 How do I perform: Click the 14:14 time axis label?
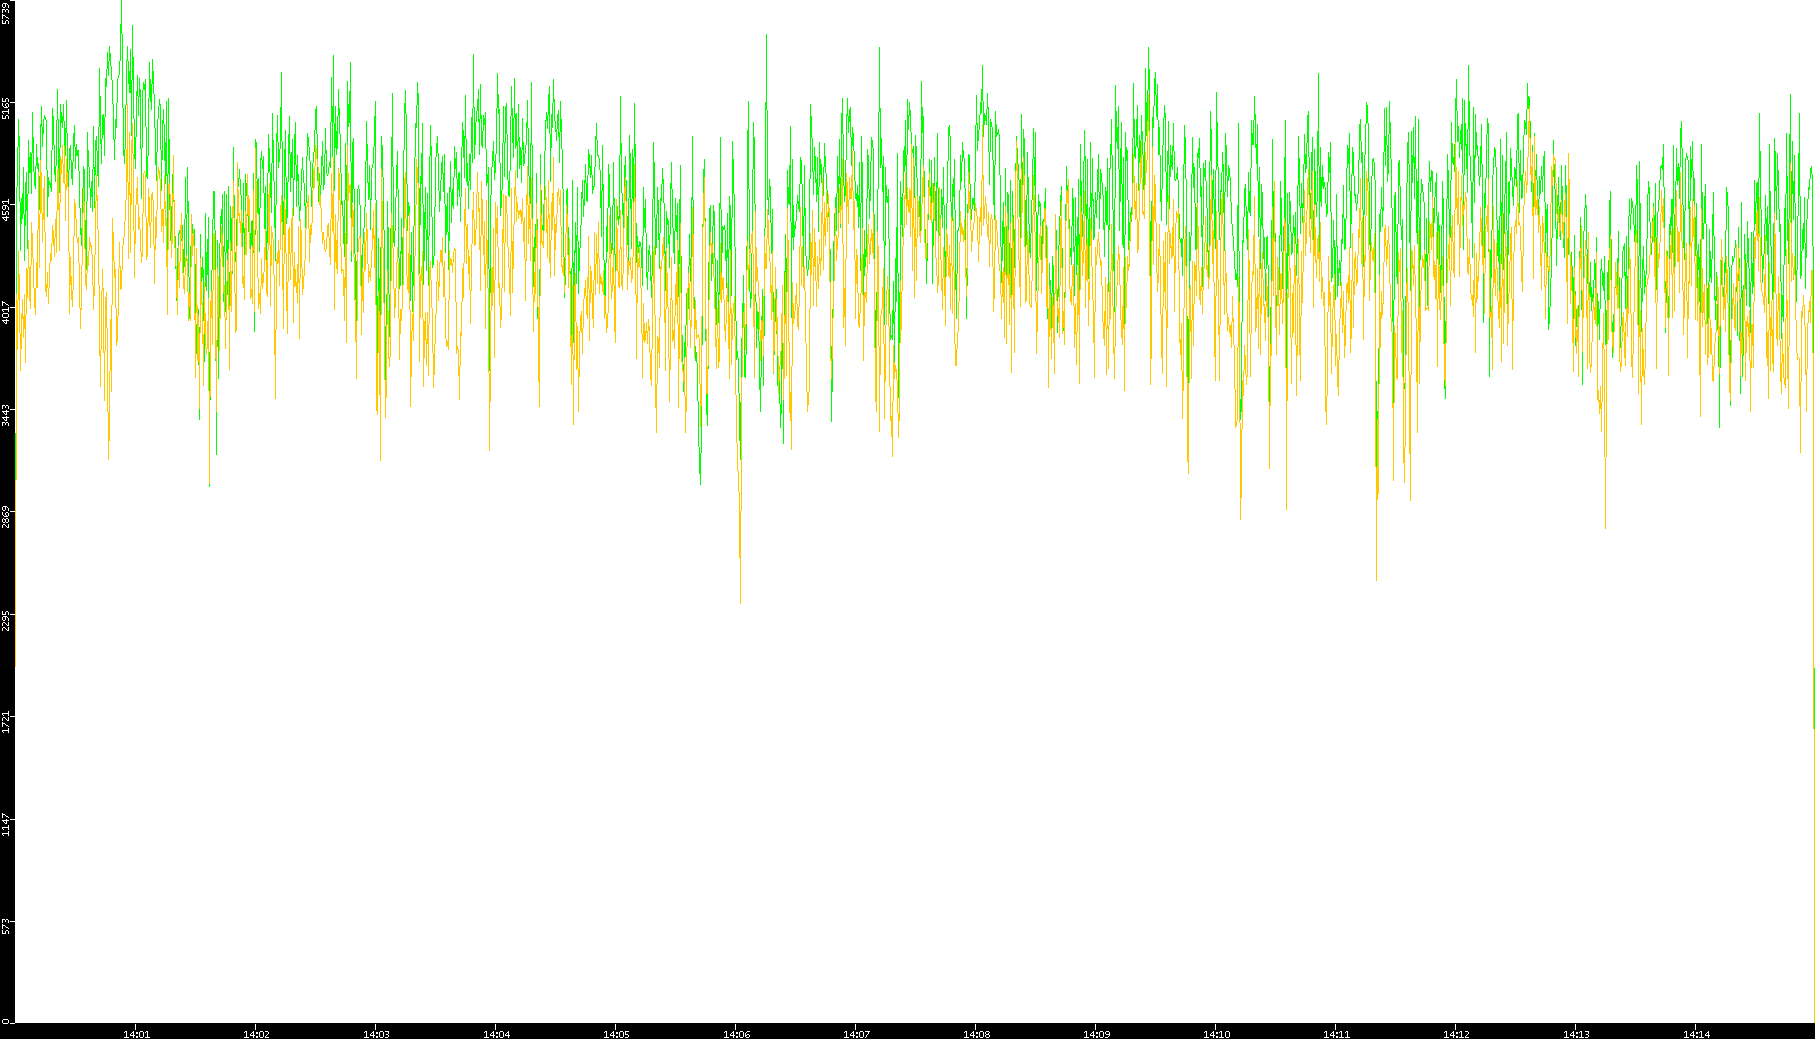pyautogui.click(x=1696, y=1034)
